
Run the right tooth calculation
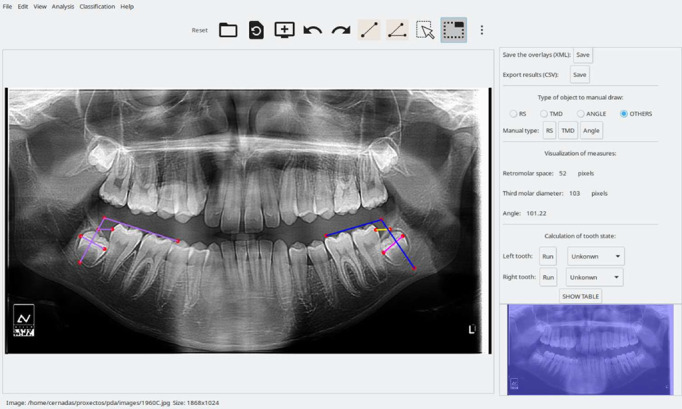[x=548, y=277]
